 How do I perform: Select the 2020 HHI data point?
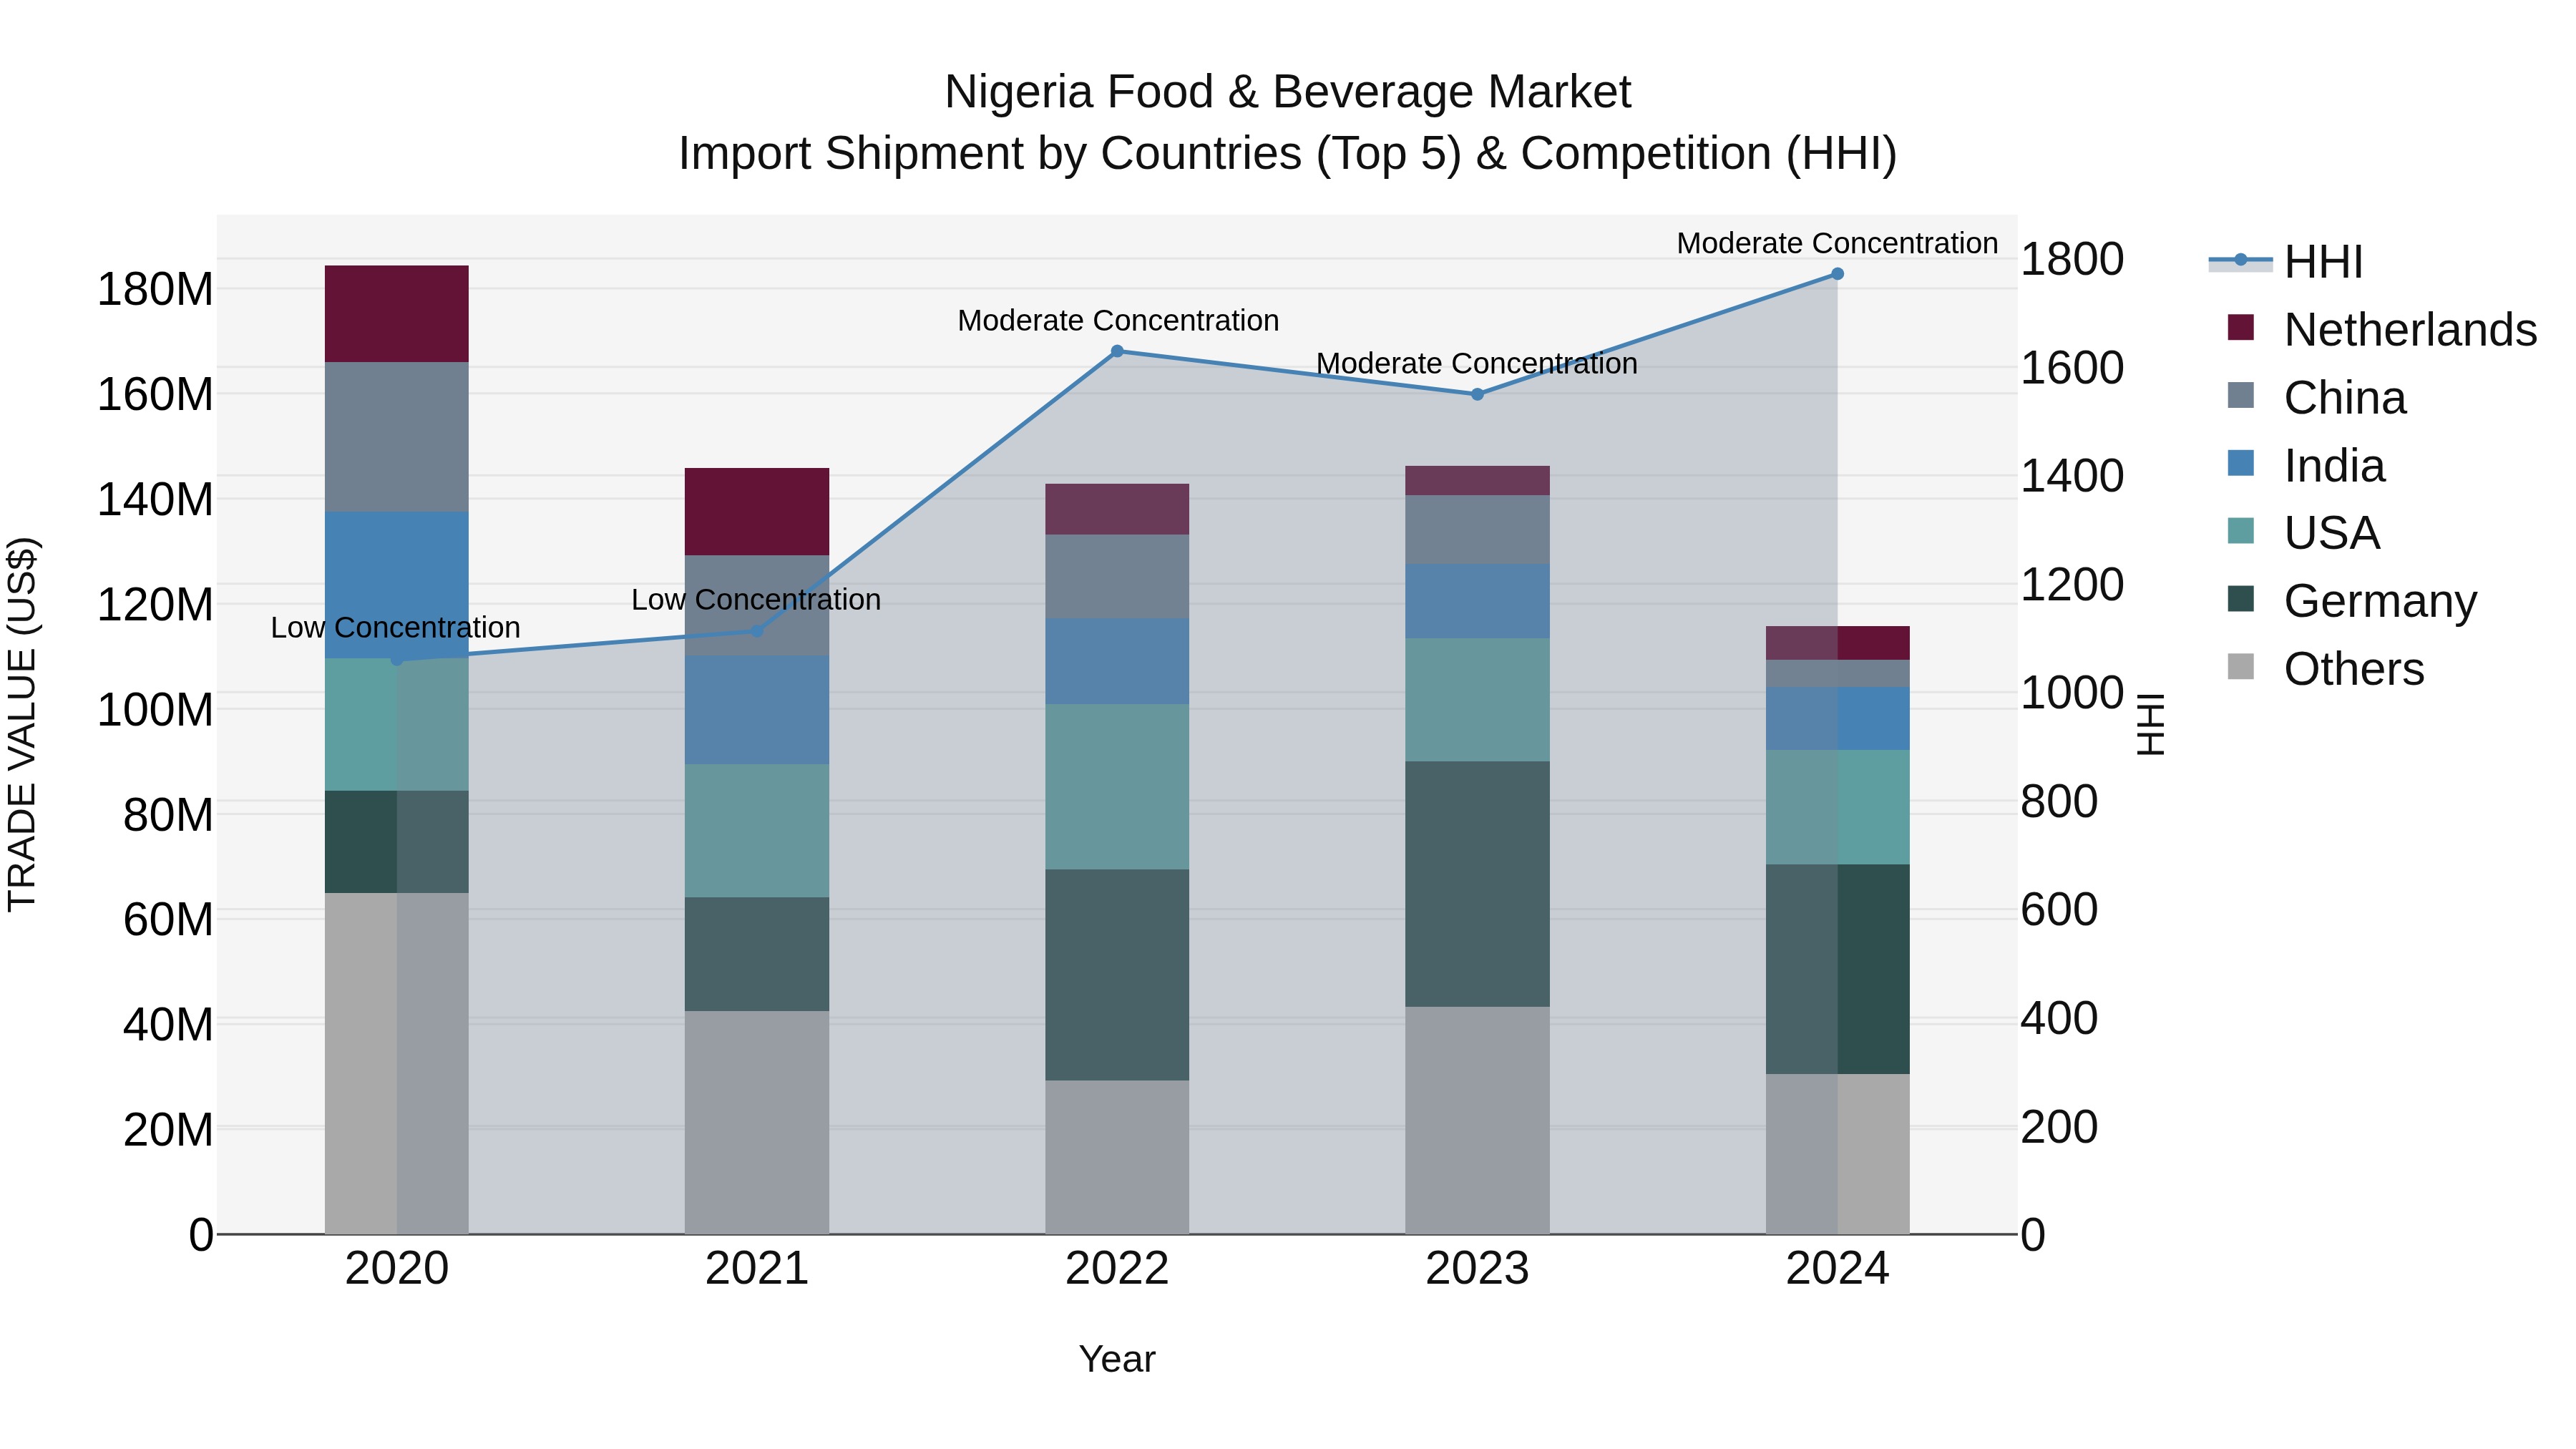(x=397, y=659)
